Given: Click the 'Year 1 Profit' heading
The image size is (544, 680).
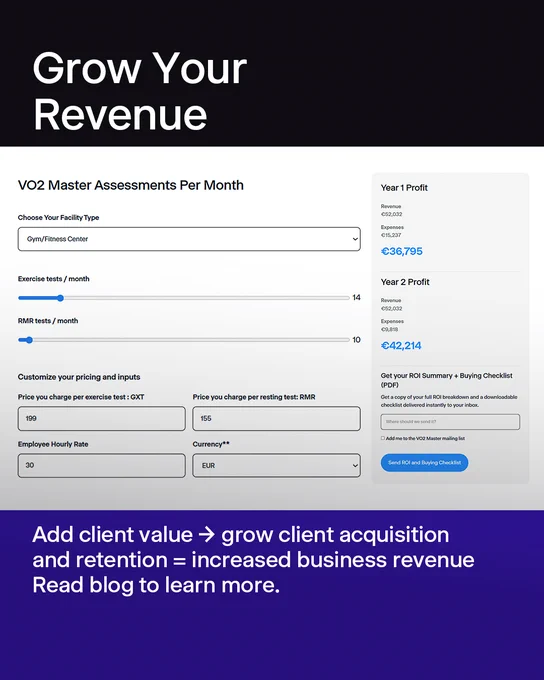Looking at the screenshot, I should click(404, 188).
